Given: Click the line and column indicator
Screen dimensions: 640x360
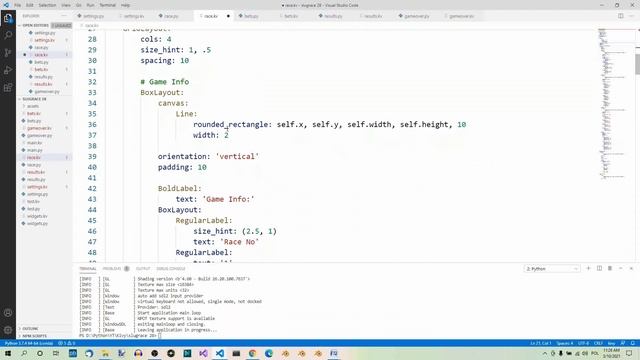Looking at the screenshot, I should point(541,343).
